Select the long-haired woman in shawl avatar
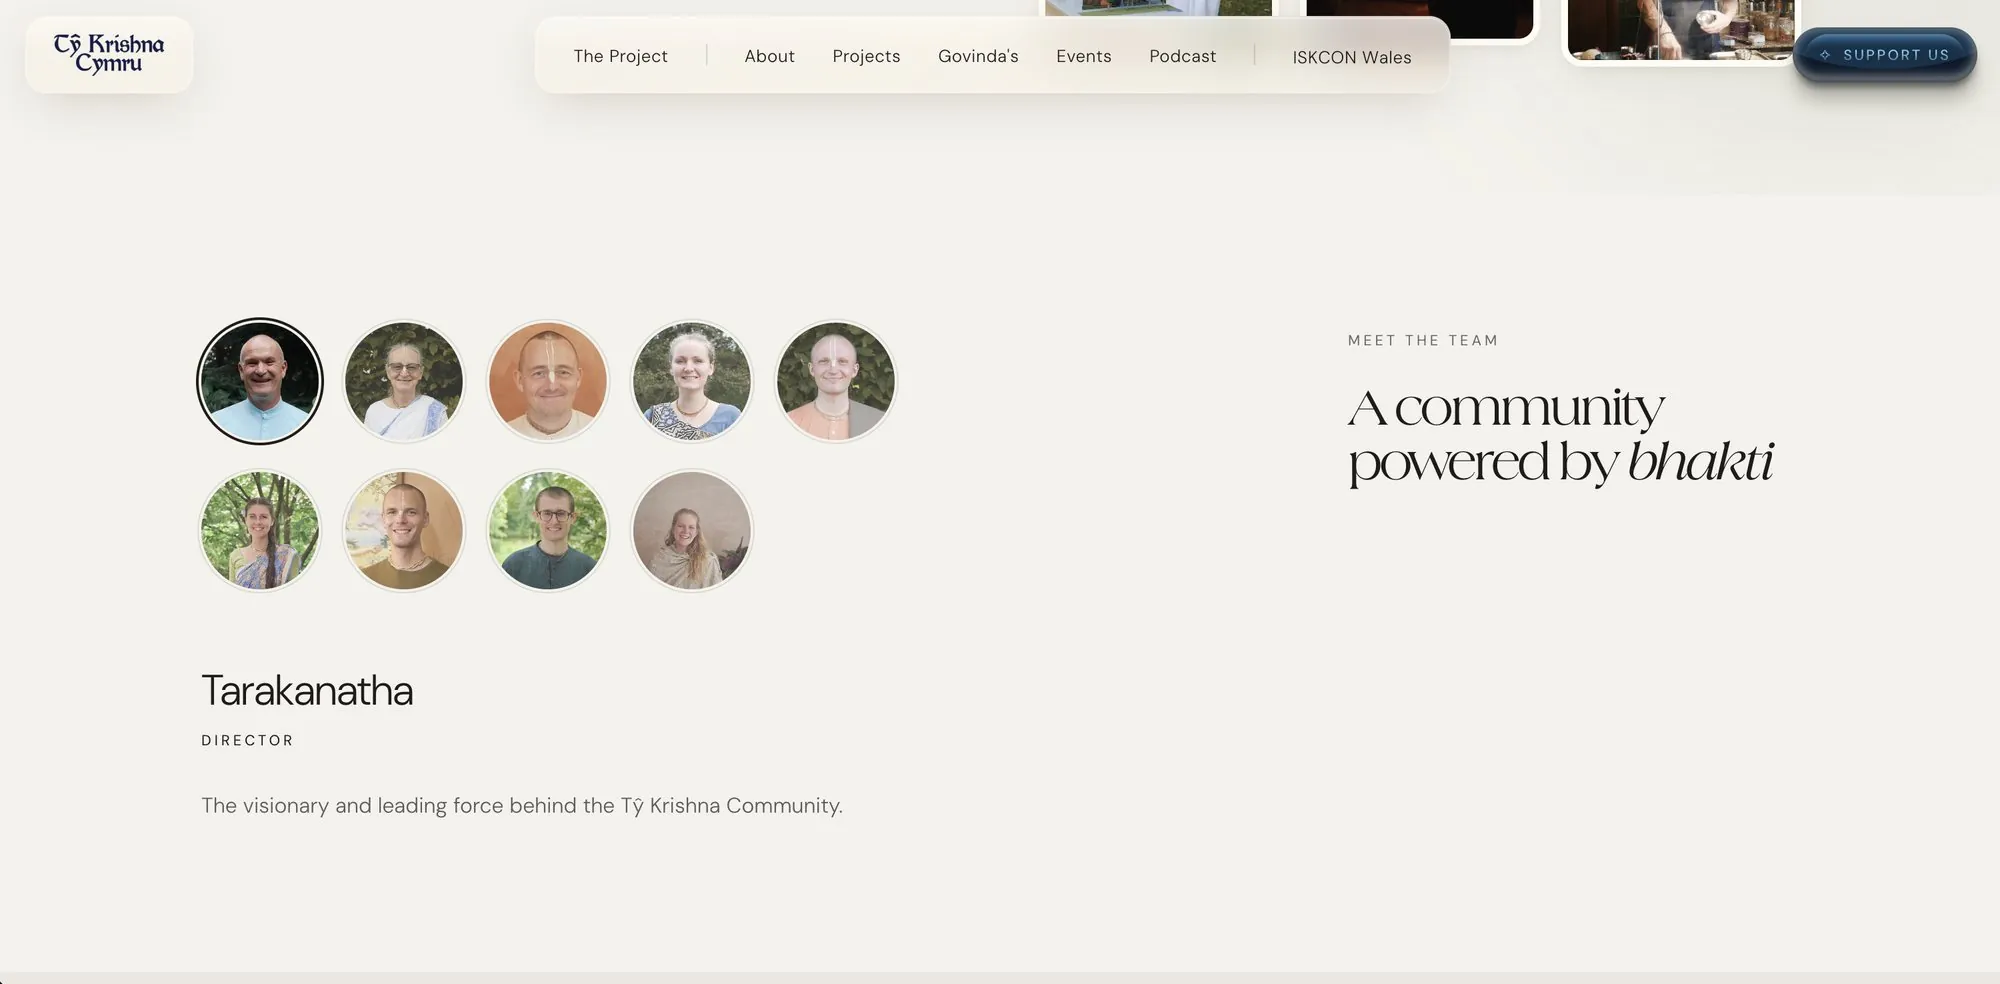Image resolution: width=2000 pixels, height=984 pixels. tap(692, 530)
